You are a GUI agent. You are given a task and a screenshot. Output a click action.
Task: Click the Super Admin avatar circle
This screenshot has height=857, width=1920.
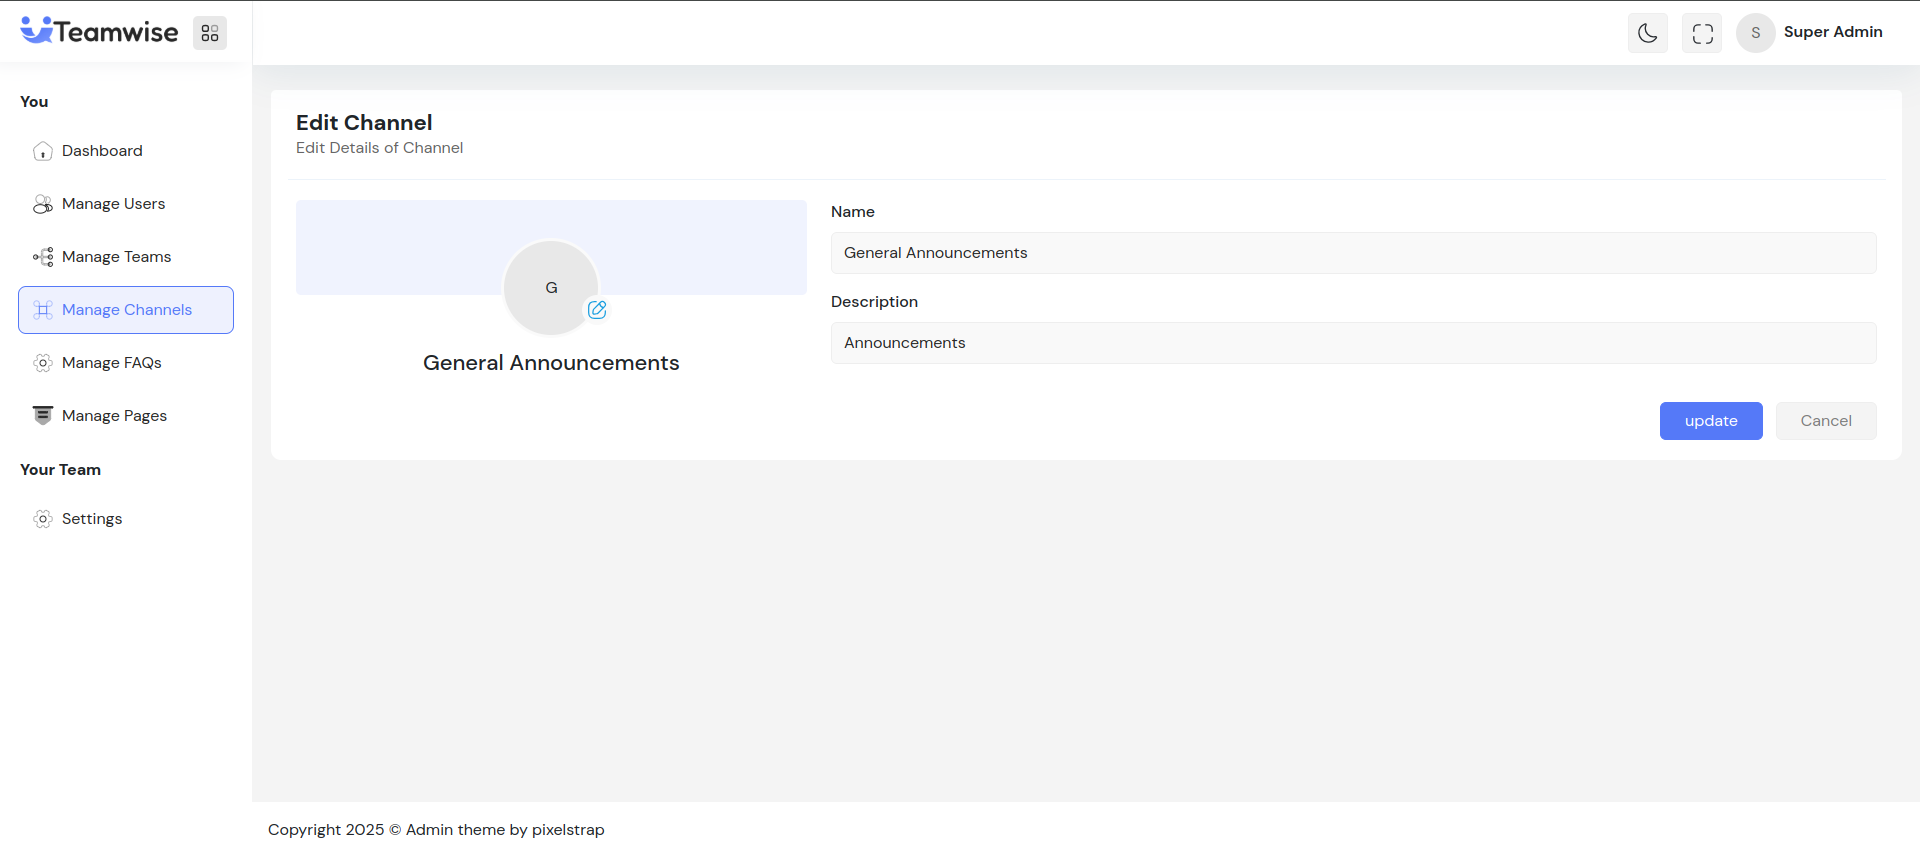tap(1755, 33)
